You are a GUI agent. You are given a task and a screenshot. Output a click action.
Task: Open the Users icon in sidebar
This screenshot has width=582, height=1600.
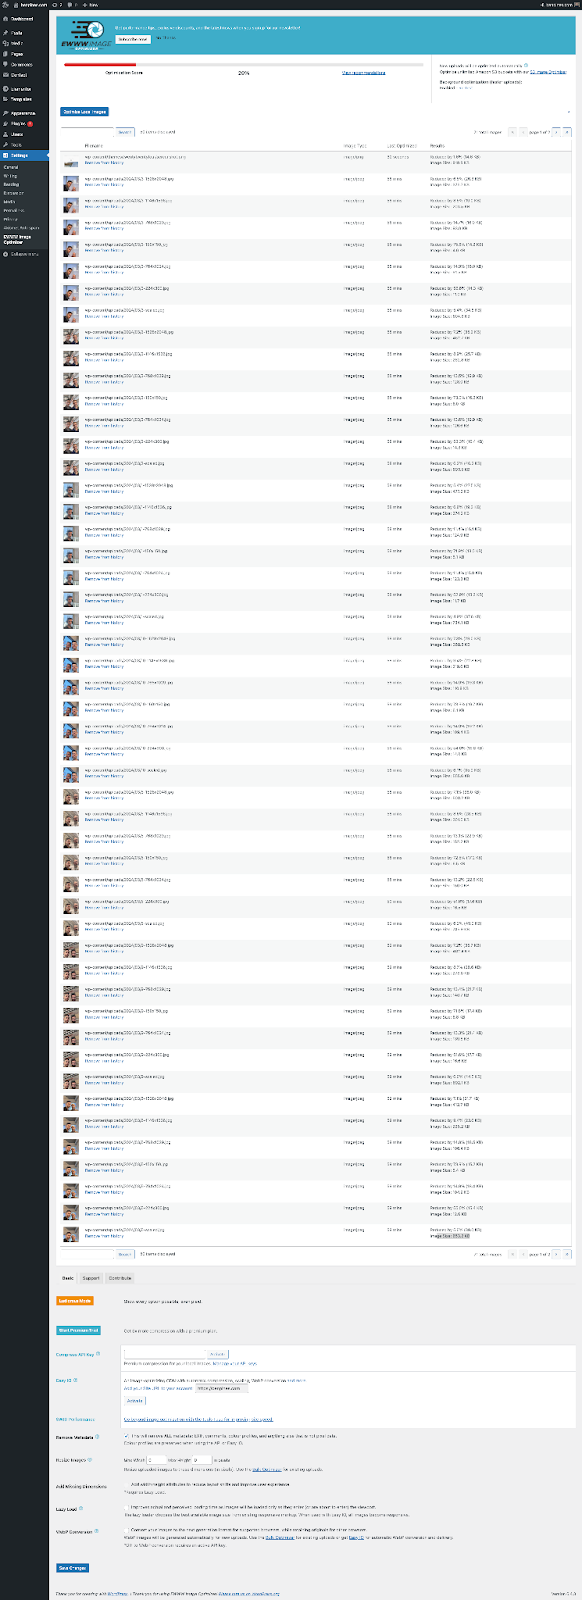tap(6, 133)
